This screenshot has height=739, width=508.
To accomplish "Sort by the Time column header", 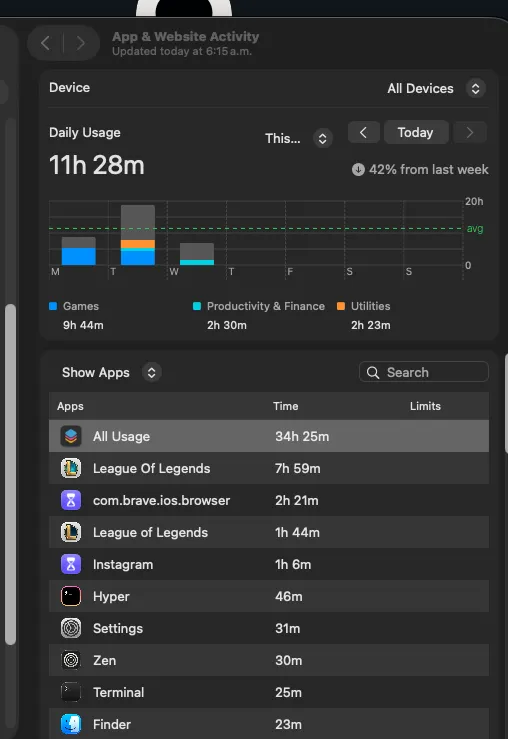I will pos(286,406).
